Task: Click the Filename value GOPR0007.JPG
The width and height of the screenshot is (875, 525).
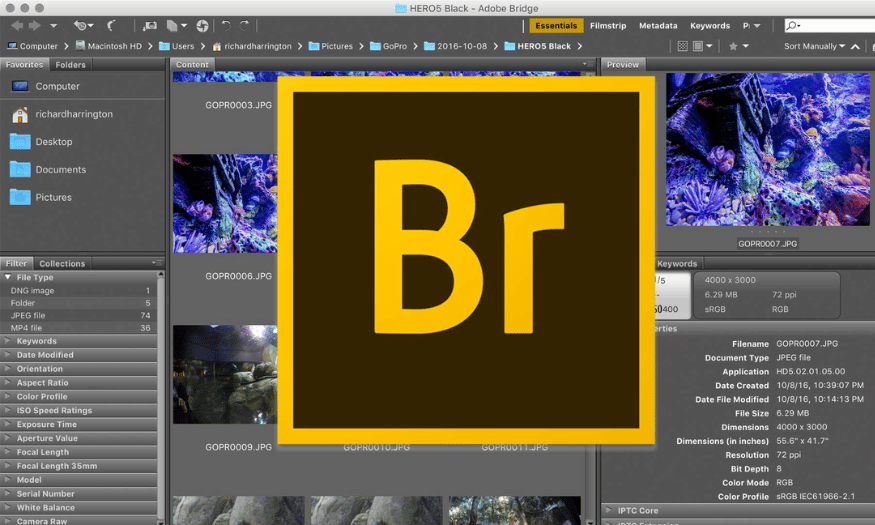Action: pos(807,344)
